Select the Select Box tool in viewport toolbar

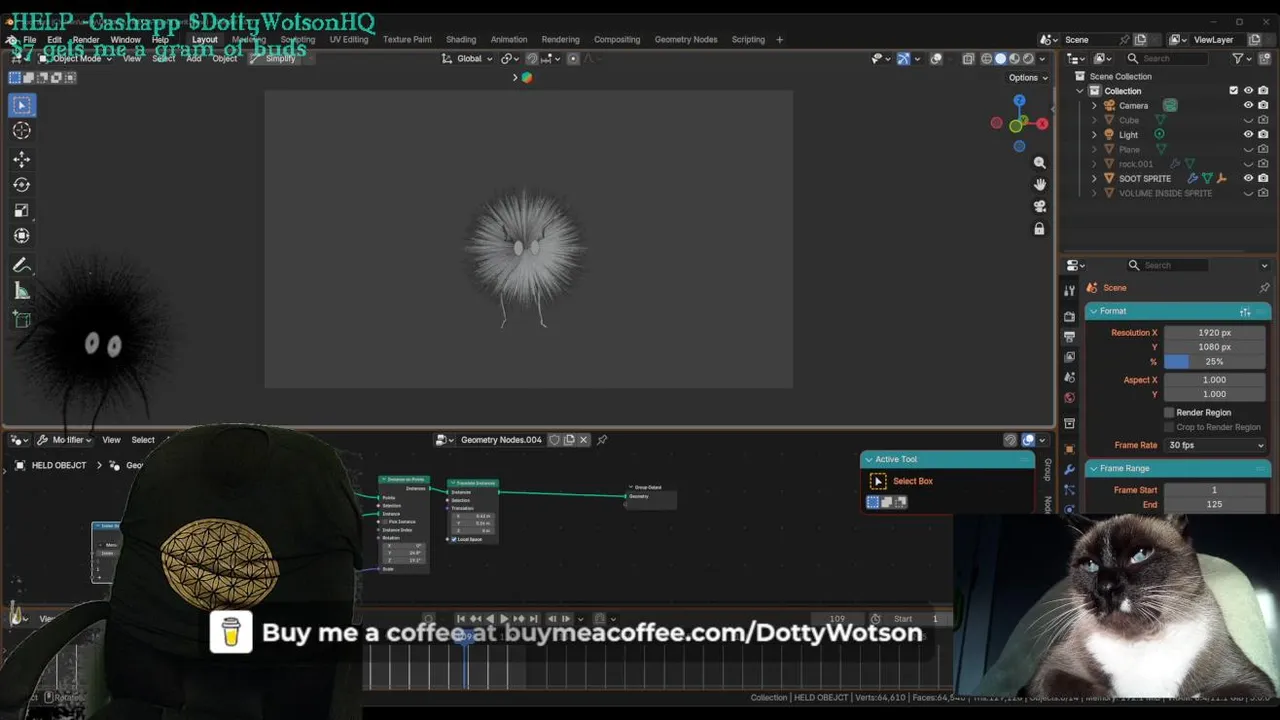(x=22, y=105)
